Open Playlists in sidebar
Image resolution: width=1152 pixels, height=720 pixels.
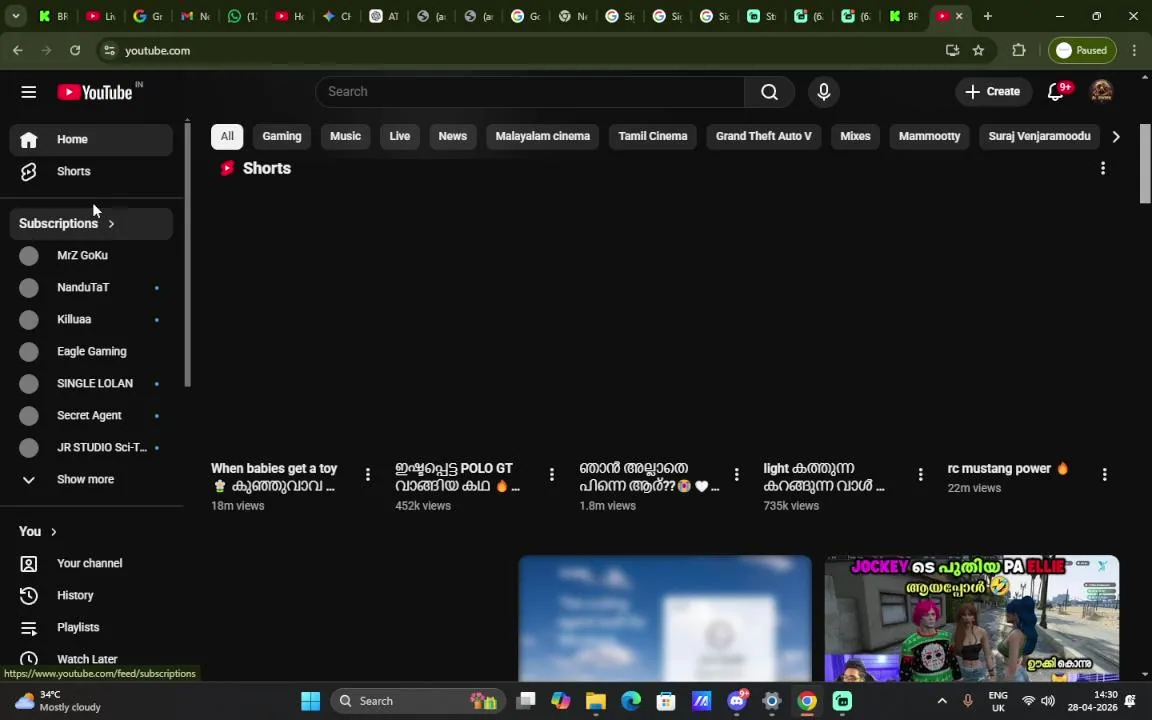[91, 627]
